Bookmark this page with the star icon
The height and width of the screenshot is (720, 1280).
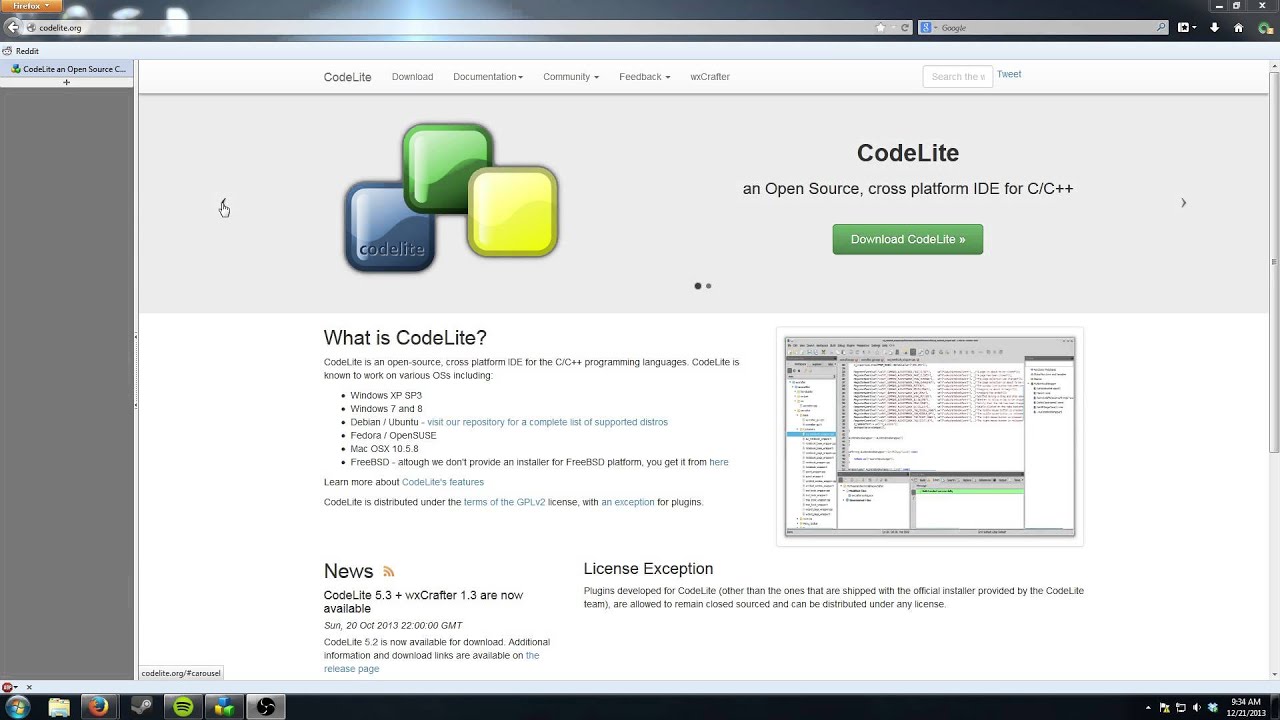pyautogui.click(x=880, y=28)
